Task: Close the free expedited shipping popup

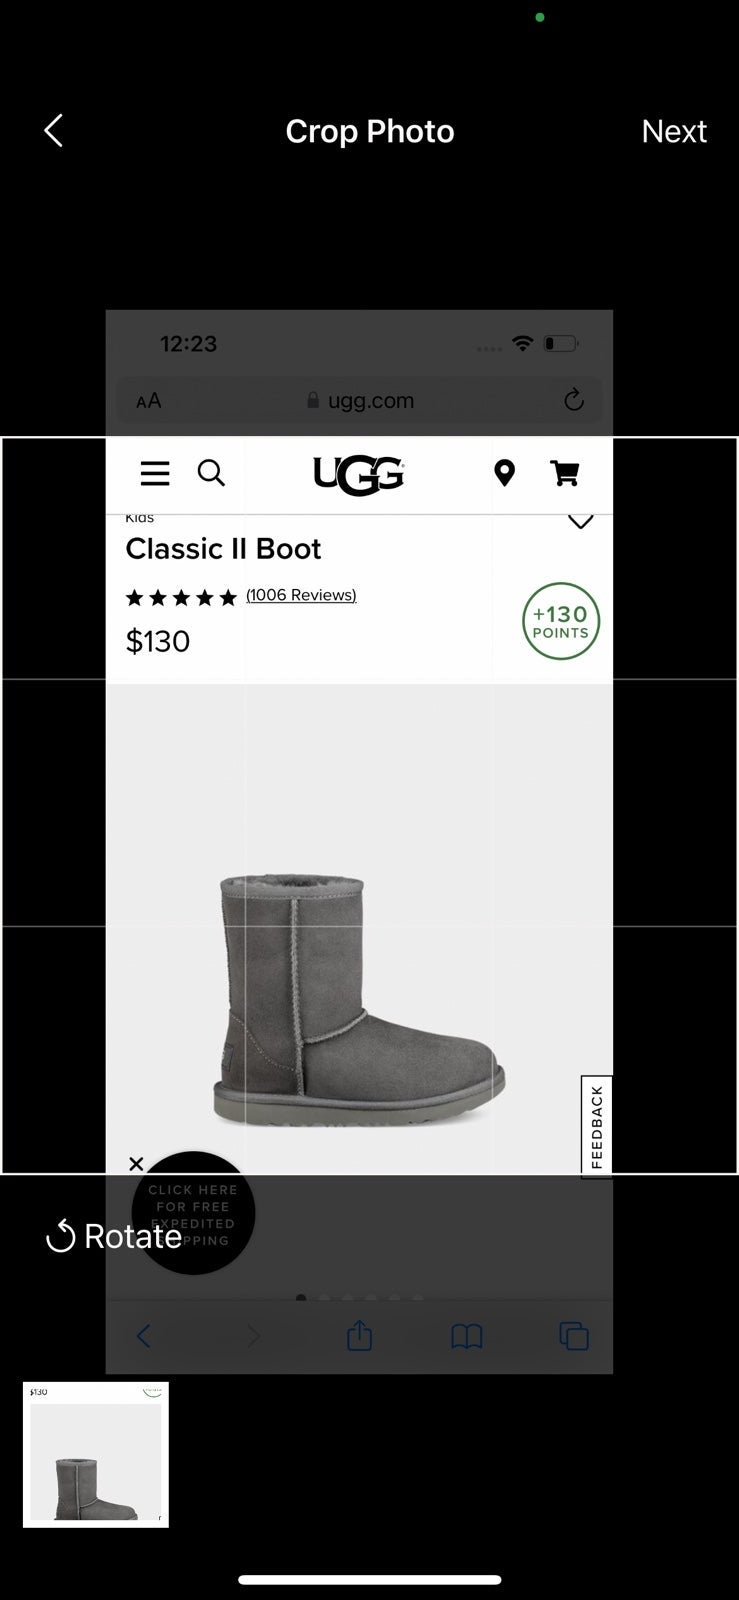Action: [x=136, y=1164]
